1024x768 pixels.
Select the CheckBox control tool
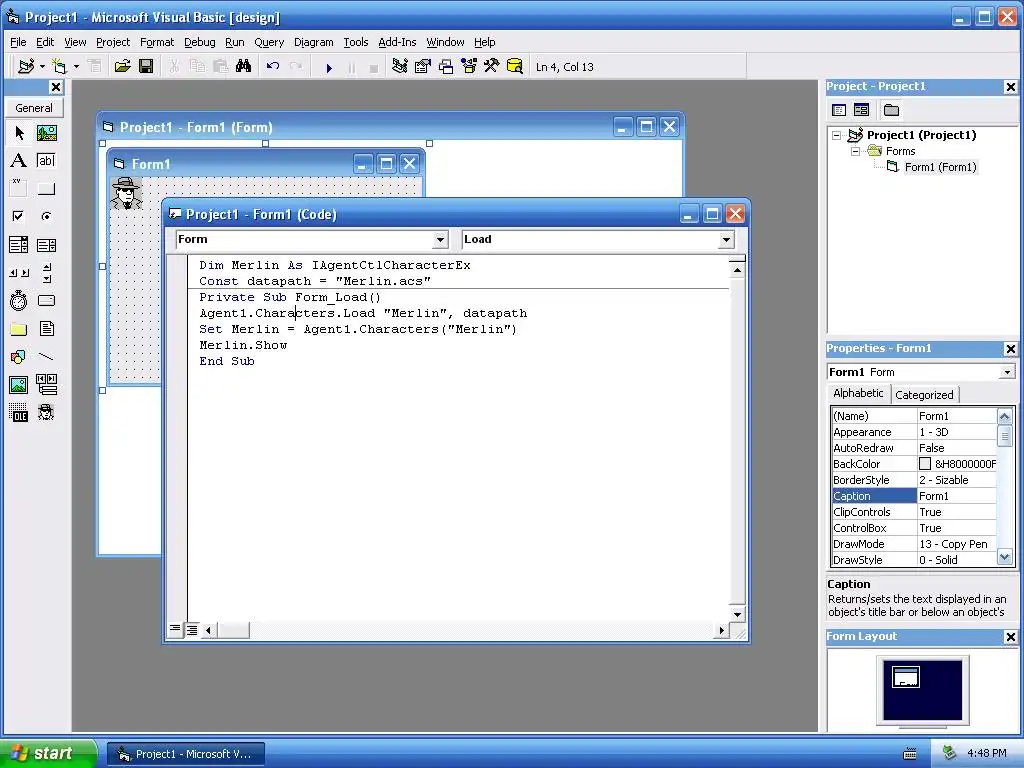pos(19,216)
